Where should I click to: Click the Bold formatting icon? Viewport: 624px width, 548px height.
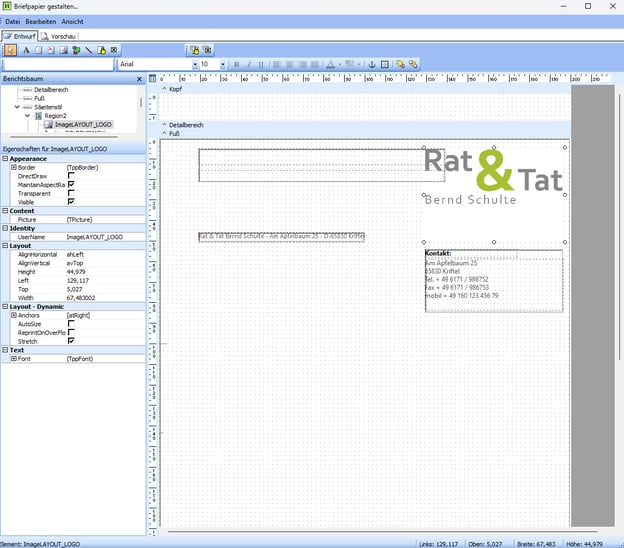(x=236, y=64)
